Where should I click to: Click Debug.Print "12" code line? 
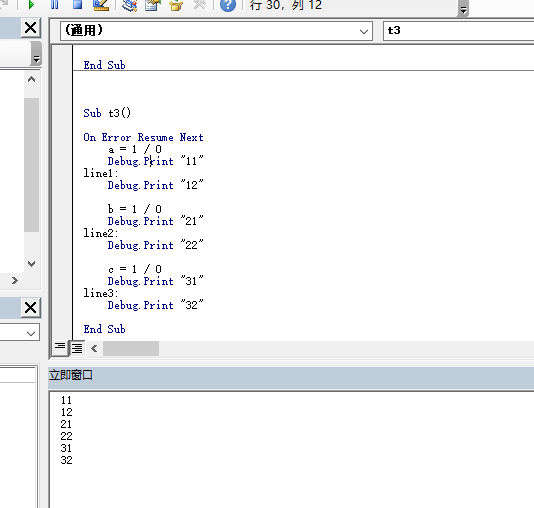click(156, 185)
